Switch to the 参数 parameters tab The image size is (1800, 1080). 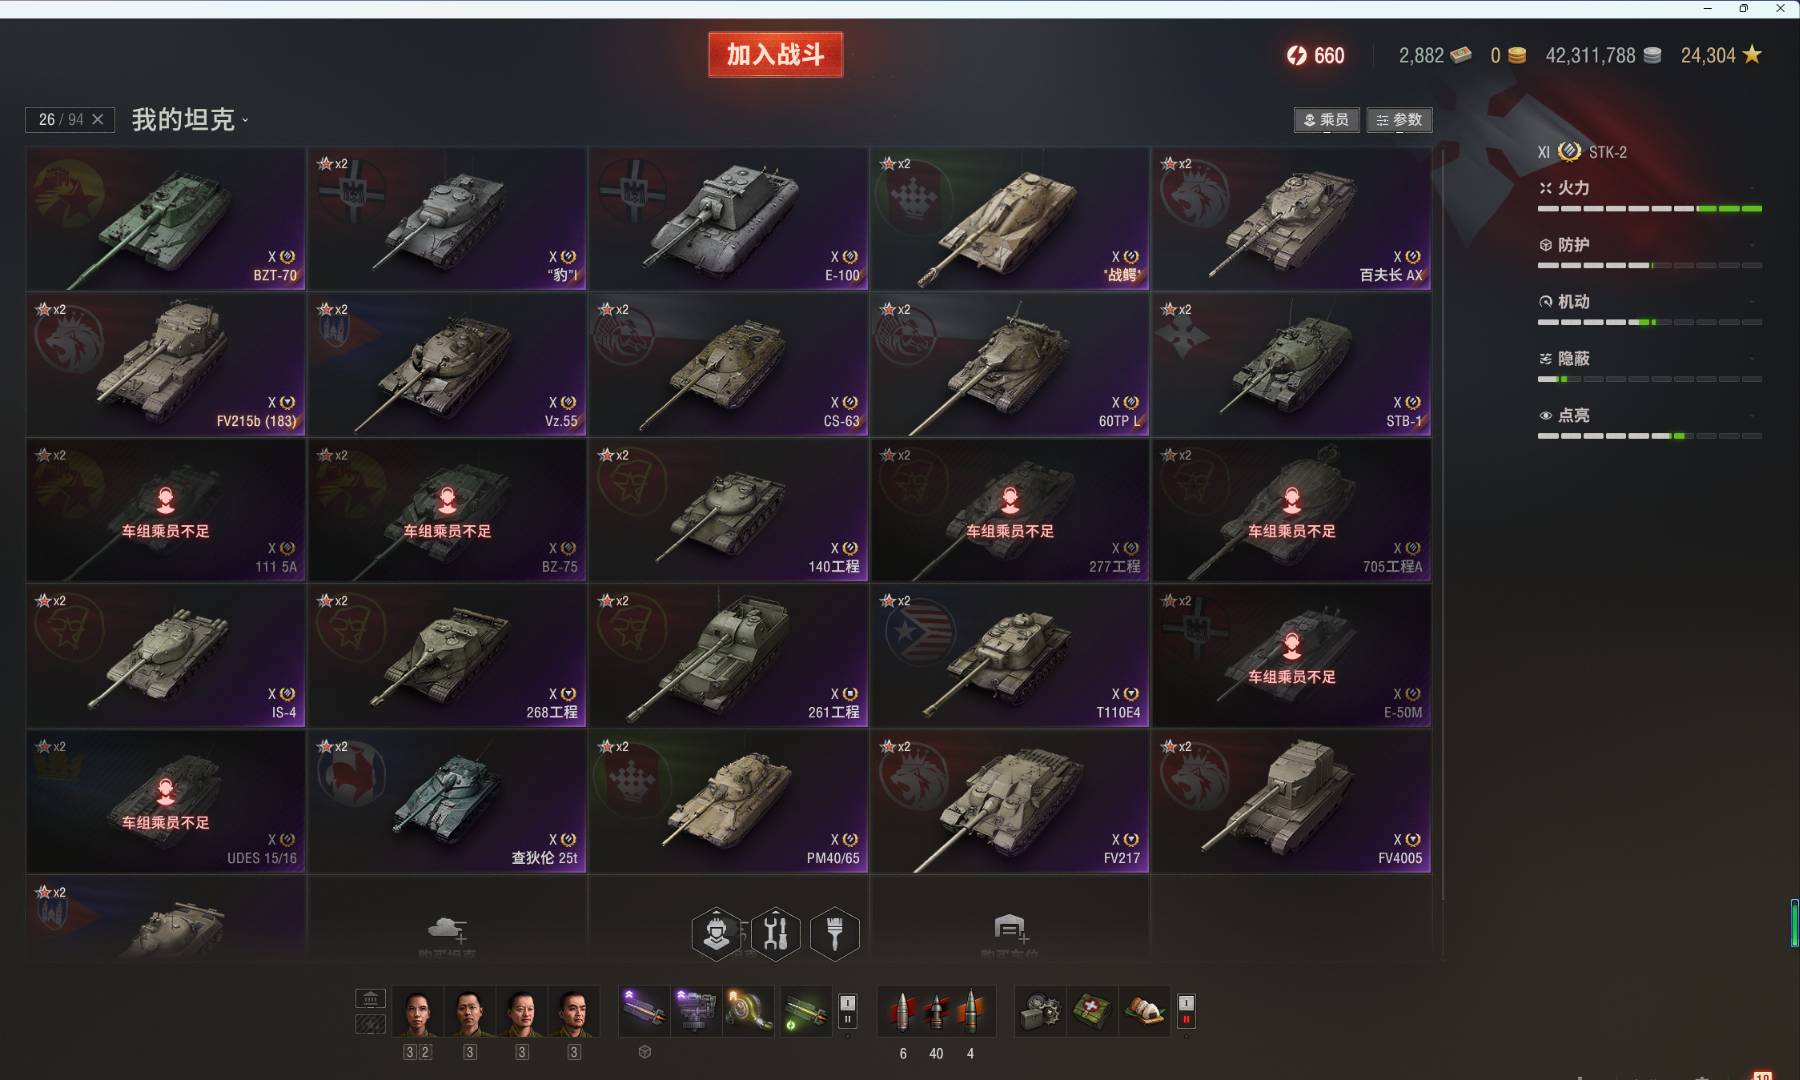click(x=1399, y=120)
